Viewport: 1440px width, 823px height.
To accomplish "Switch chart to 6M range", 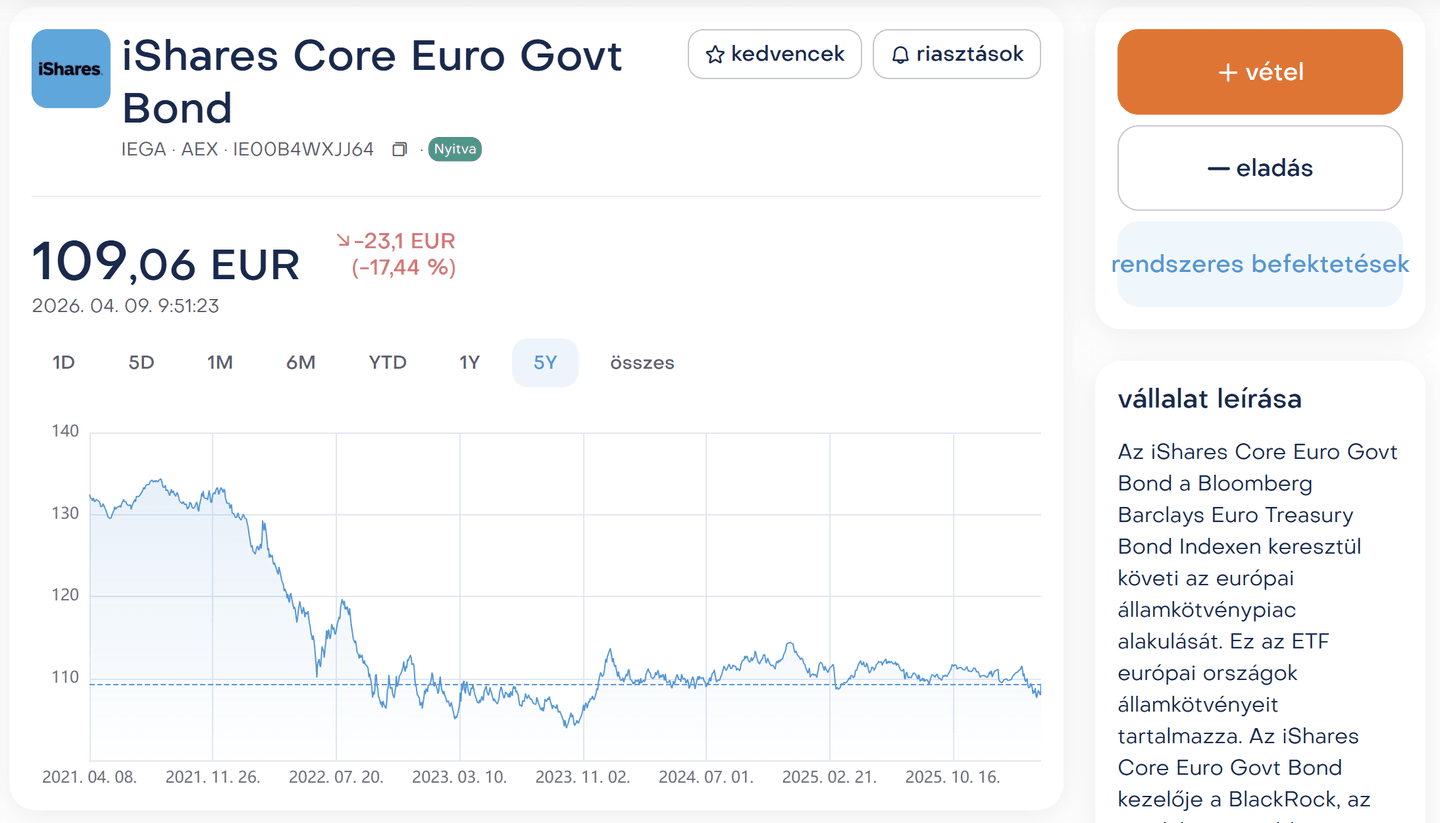I will tap(300, 363).
